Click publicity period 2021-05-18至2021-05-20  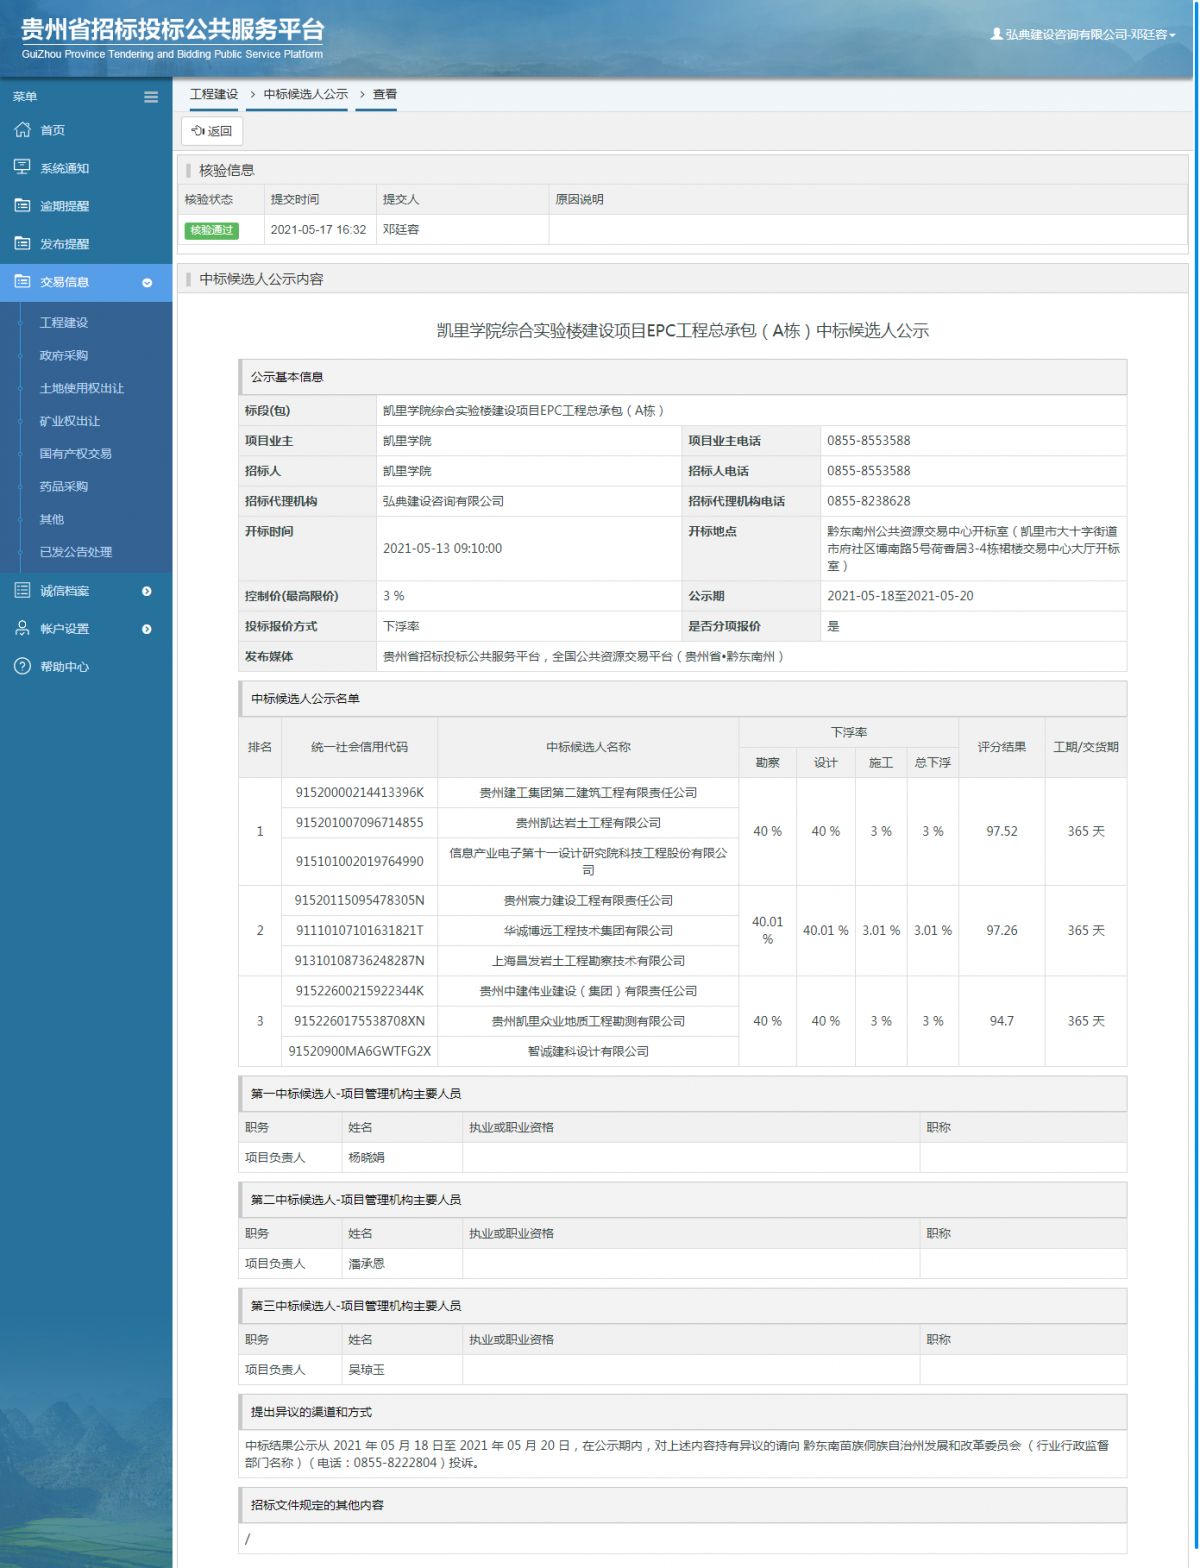click(x=900, y=596)
